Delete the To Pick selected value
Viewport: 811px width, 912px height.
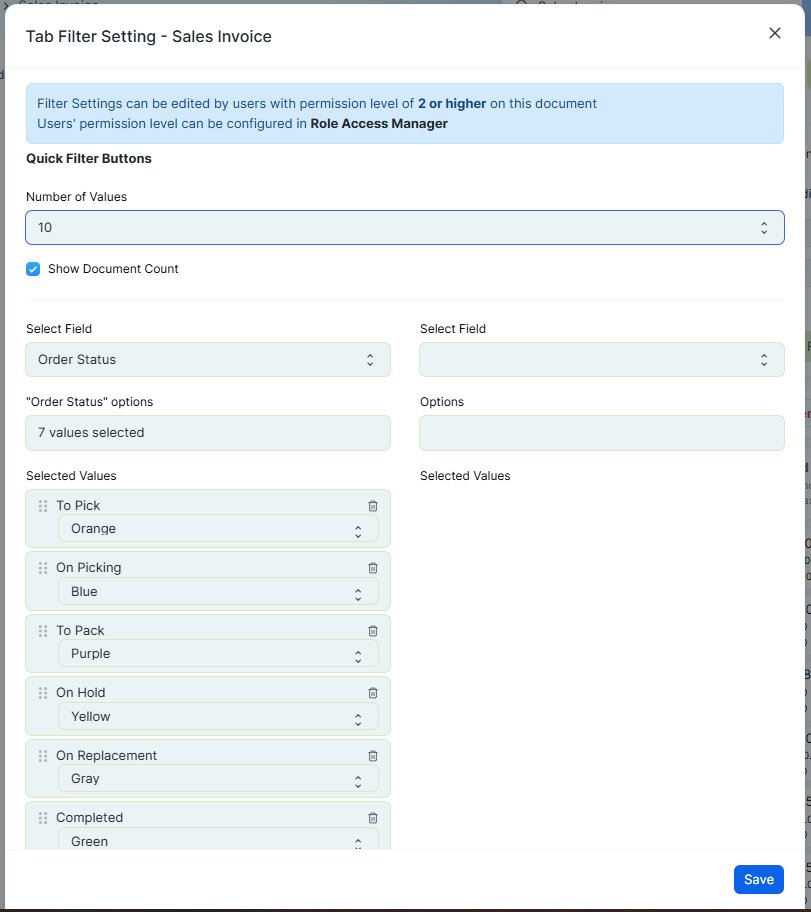[x=373, y=506]
